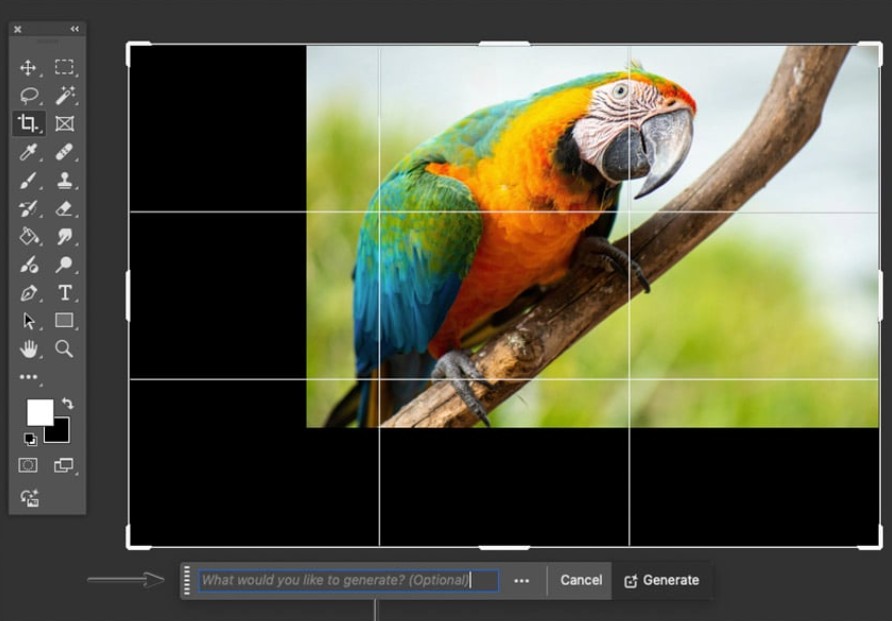
Task: Toggle Quick Mask mode
Action: [x=28, y=465]
